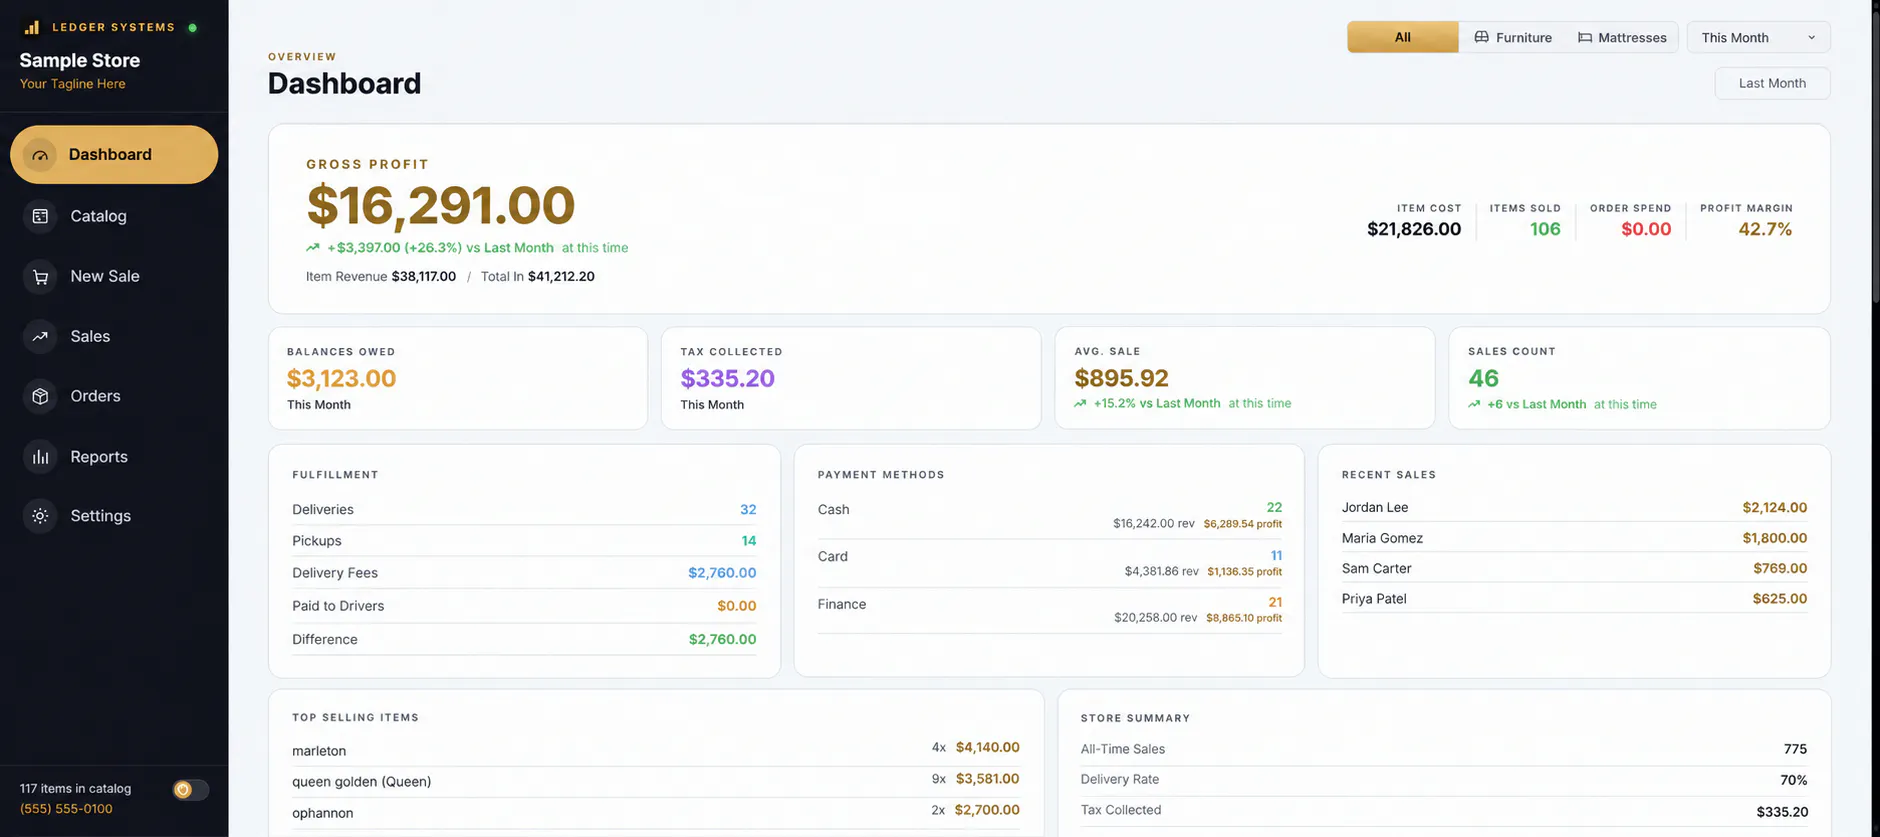Choose the Last Month comparison button
Viewport: 1880px width, 837px height.
pos(1772,83)
